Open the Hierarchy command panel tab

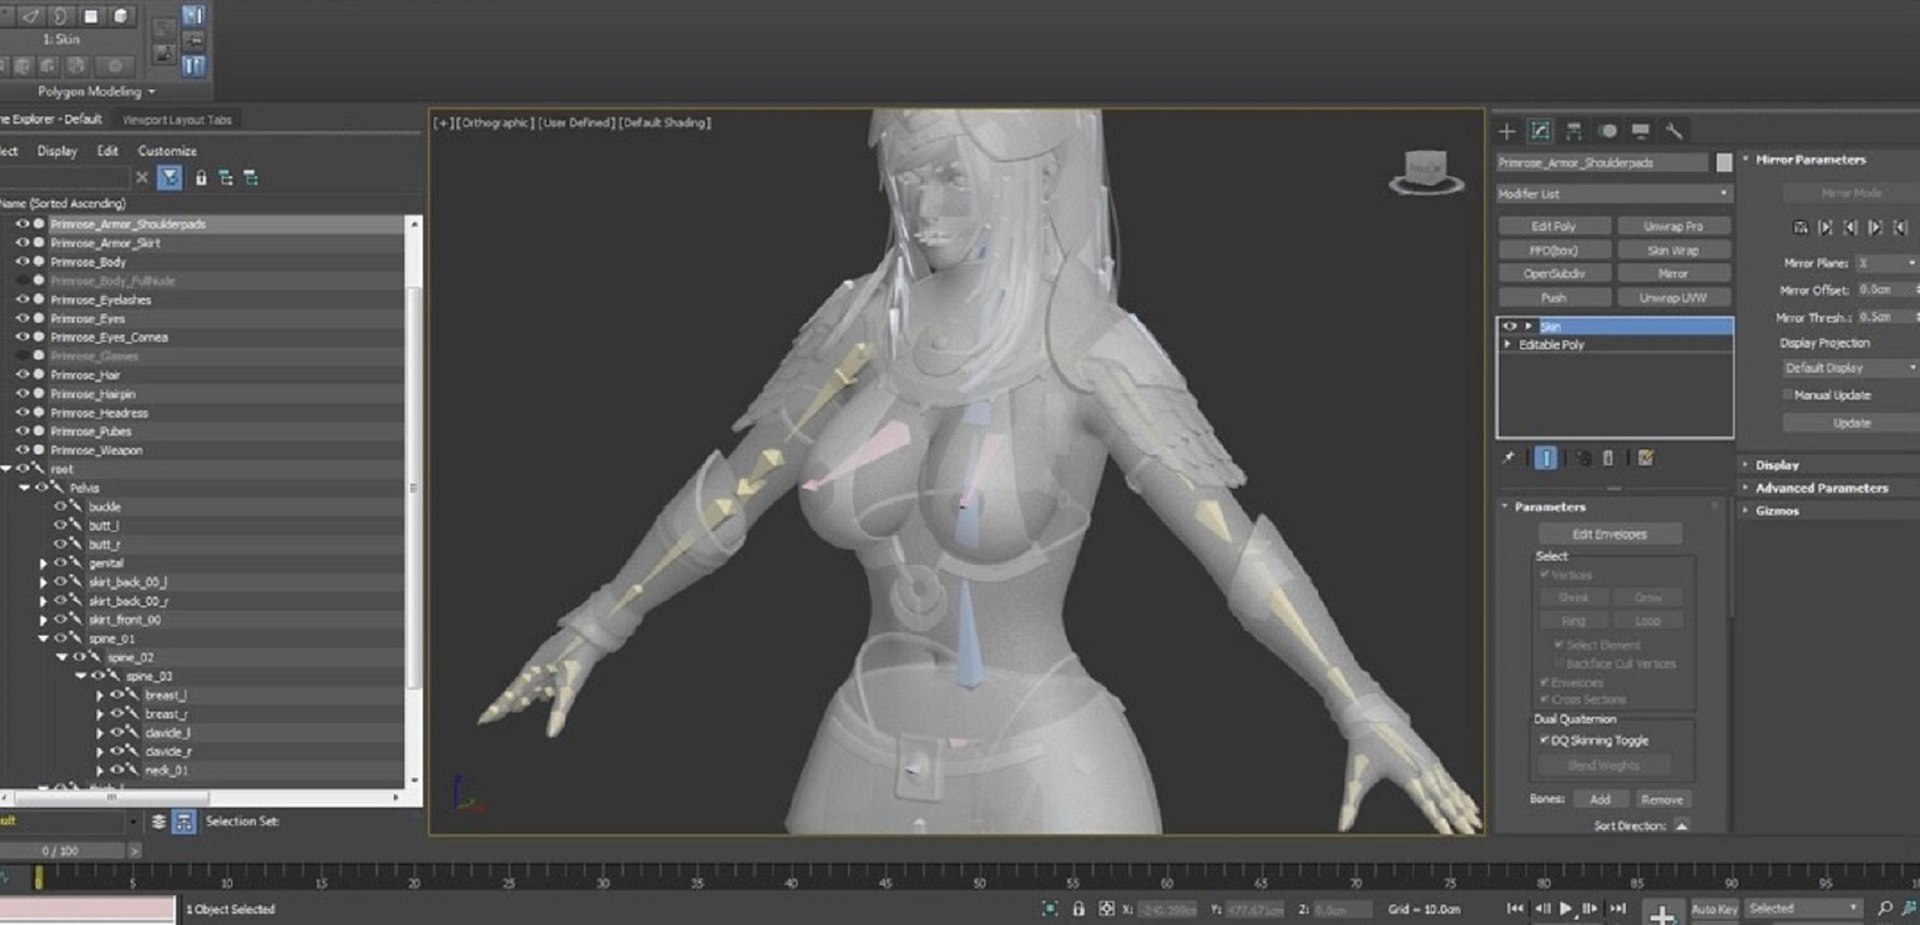[1573, 131]
